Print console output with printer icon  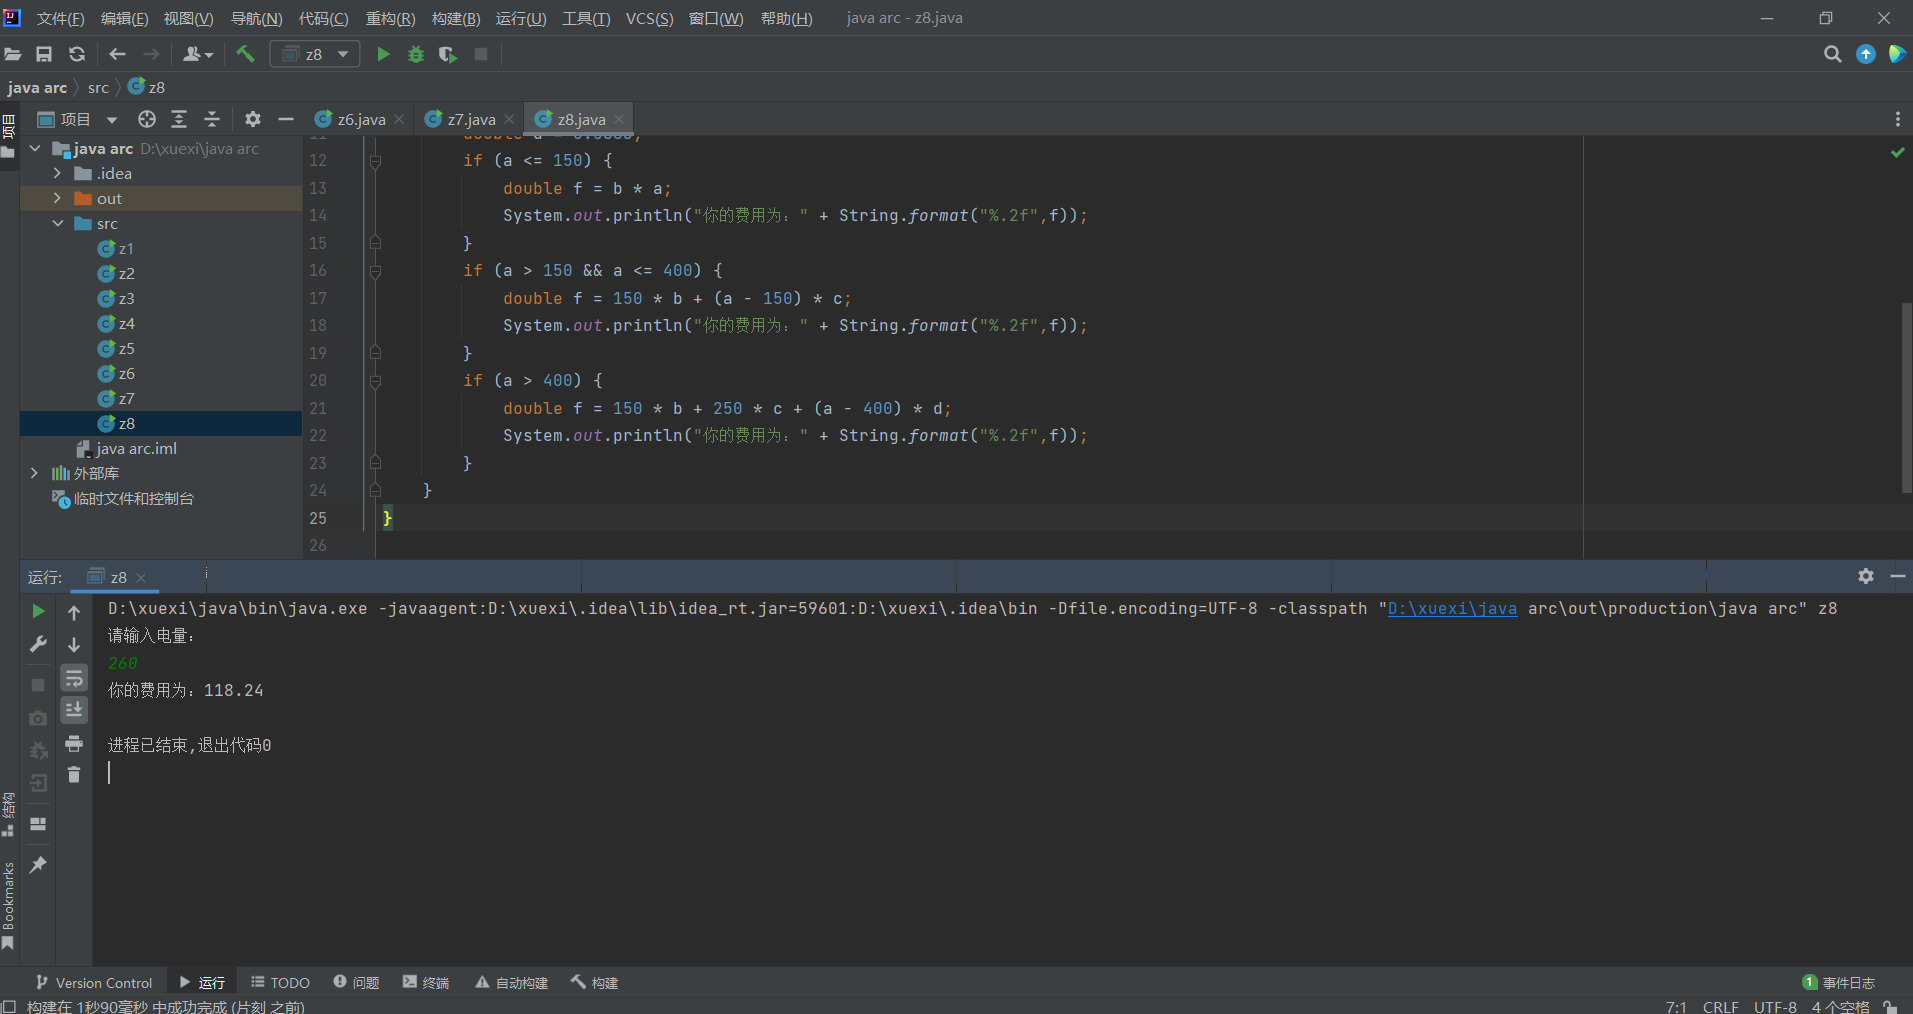click(x=74, y=743)
